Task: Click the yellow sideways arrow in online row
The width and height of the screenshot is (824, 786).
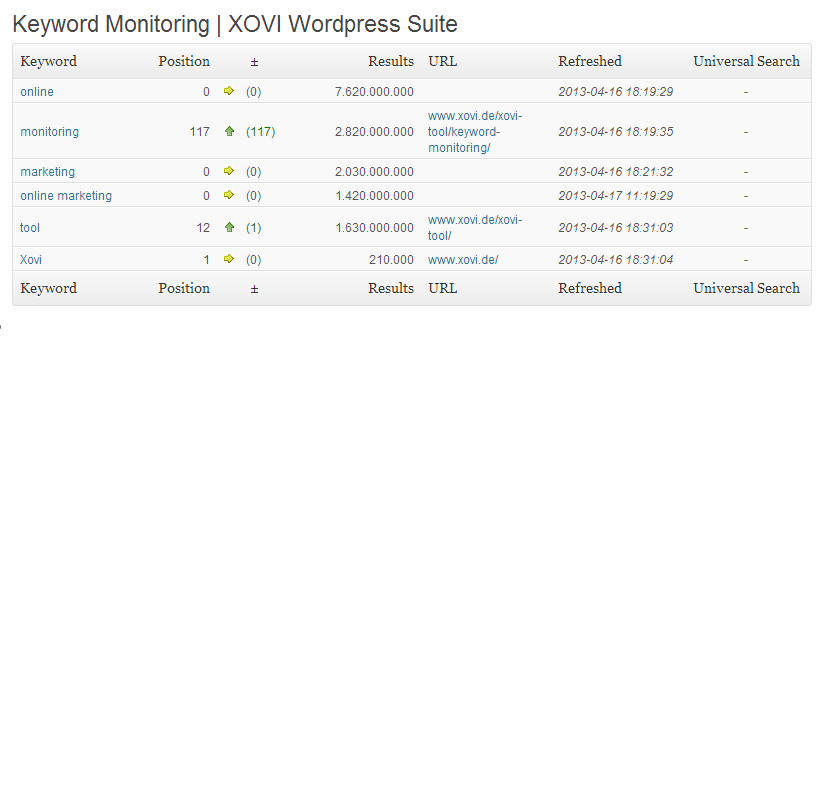Action: (229, 91)
